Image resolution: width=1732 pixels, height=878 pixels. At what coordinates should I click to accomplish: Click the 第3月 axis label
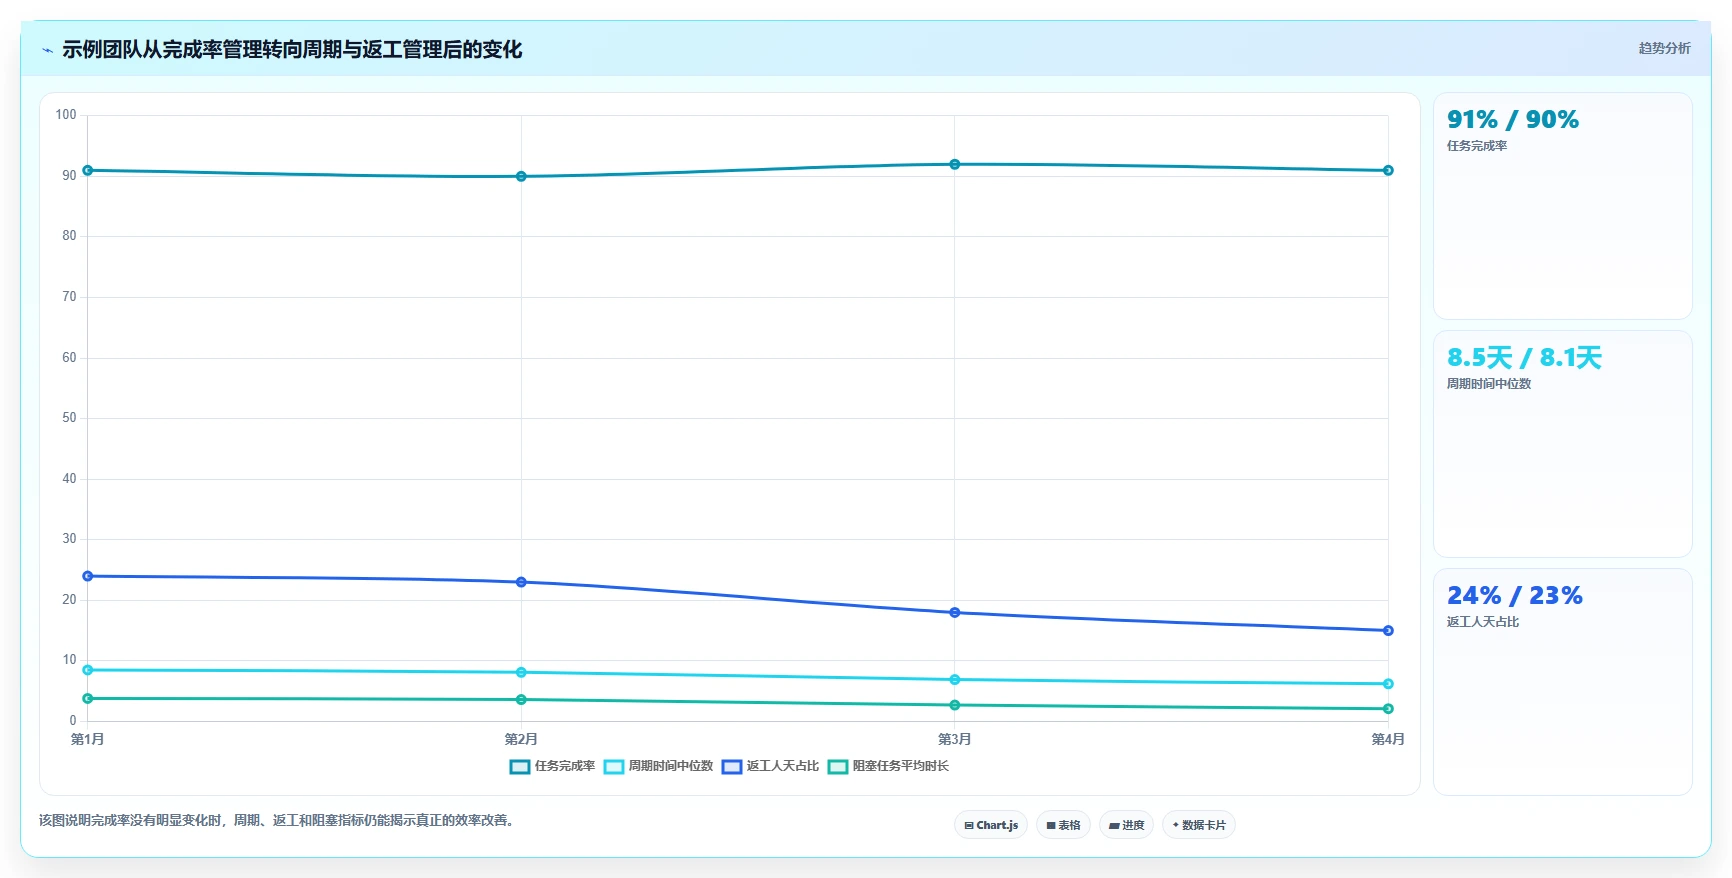pyautogui.click(x=955, y=739)
